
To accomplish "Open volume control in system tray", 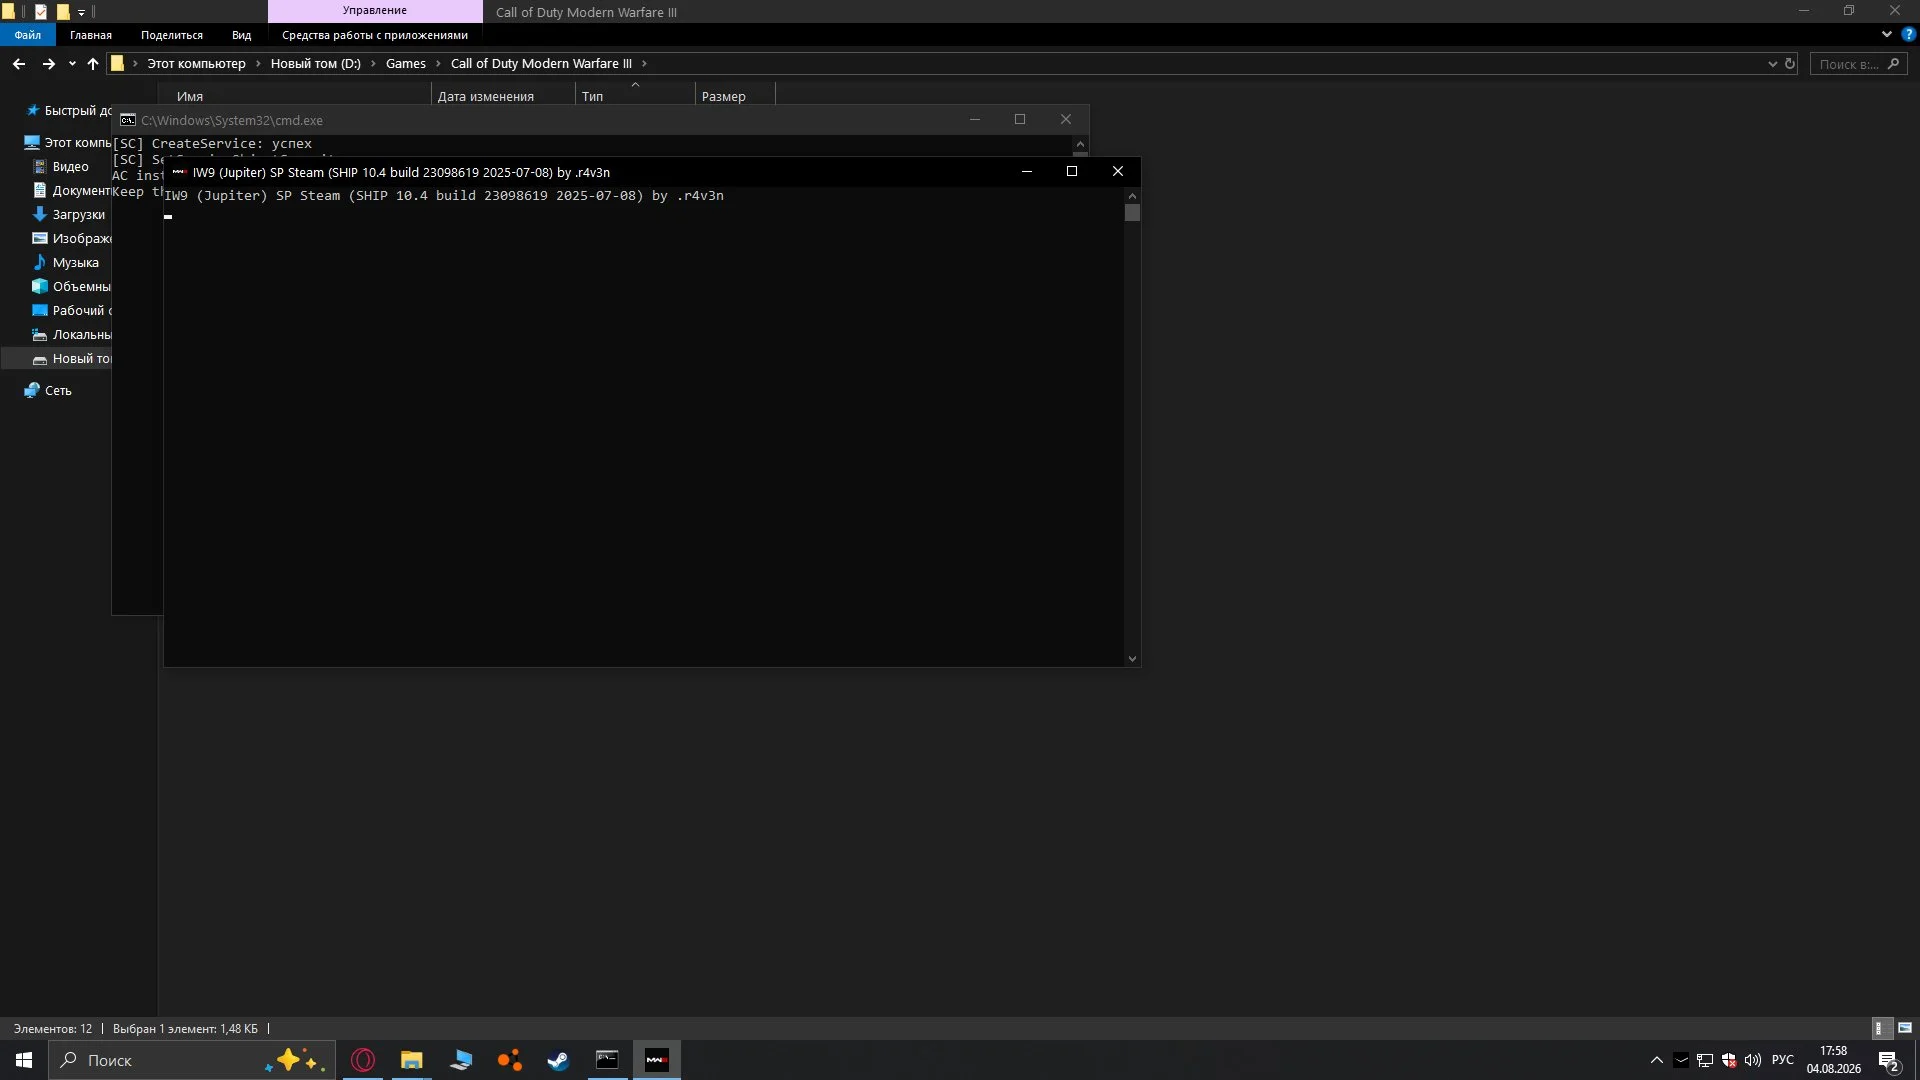I will (1753, 1060).
